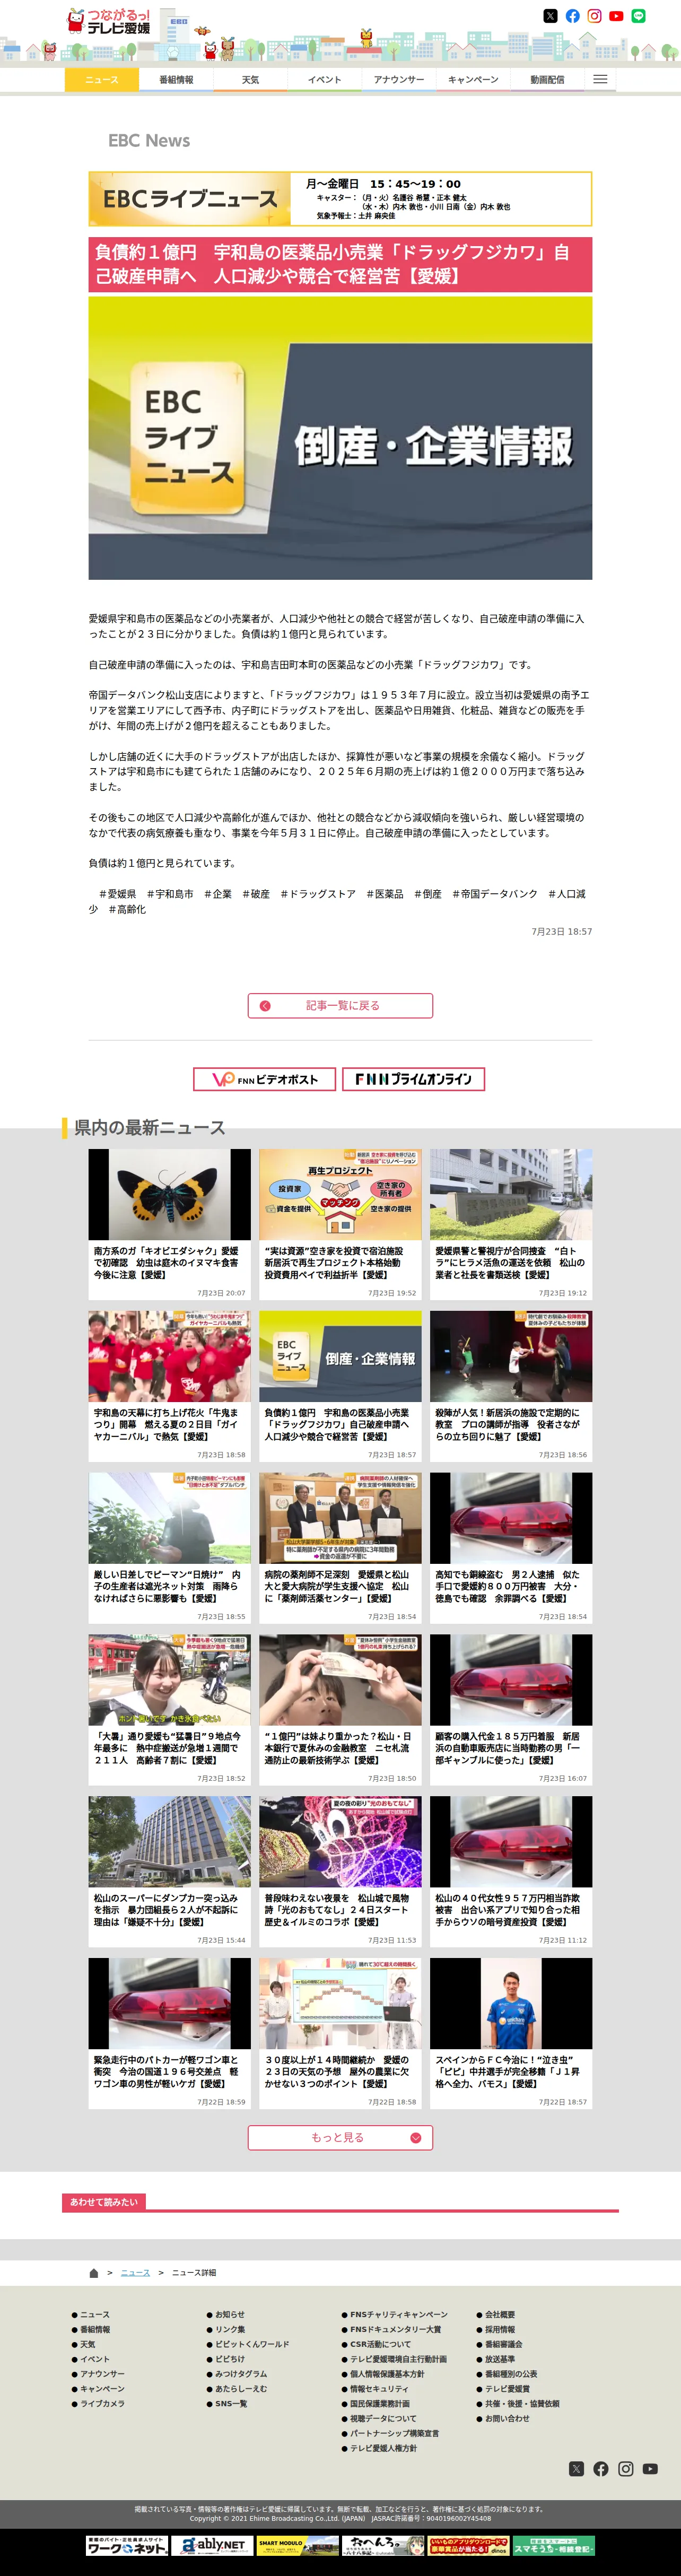
Task: Click the #ドラッグストア hashtag
Action: 318,894
